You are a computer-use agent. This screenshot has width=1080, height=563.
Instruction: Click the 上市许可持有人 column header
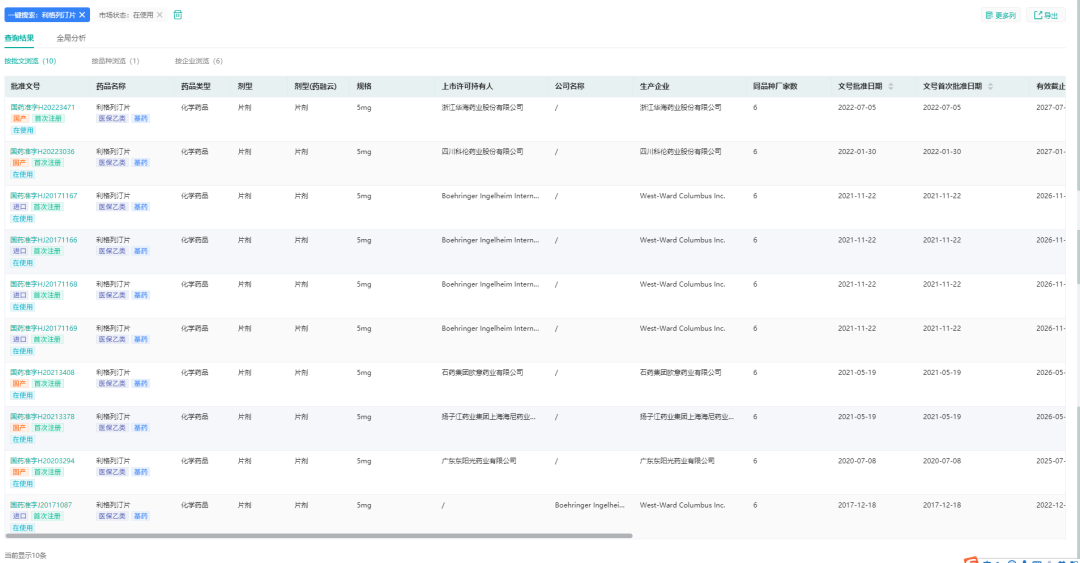tap(468, 86)
